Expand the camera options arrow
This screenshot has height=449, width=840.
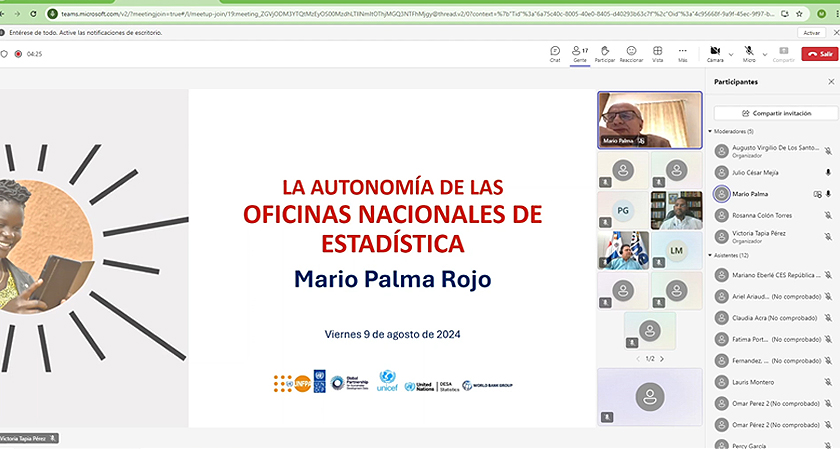(x=731, y=55)
